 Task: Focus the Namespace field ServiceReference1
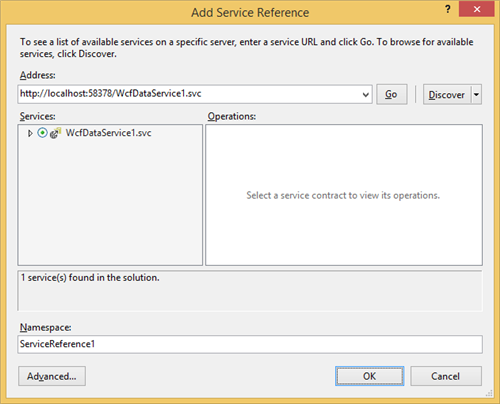click(250, 344)
